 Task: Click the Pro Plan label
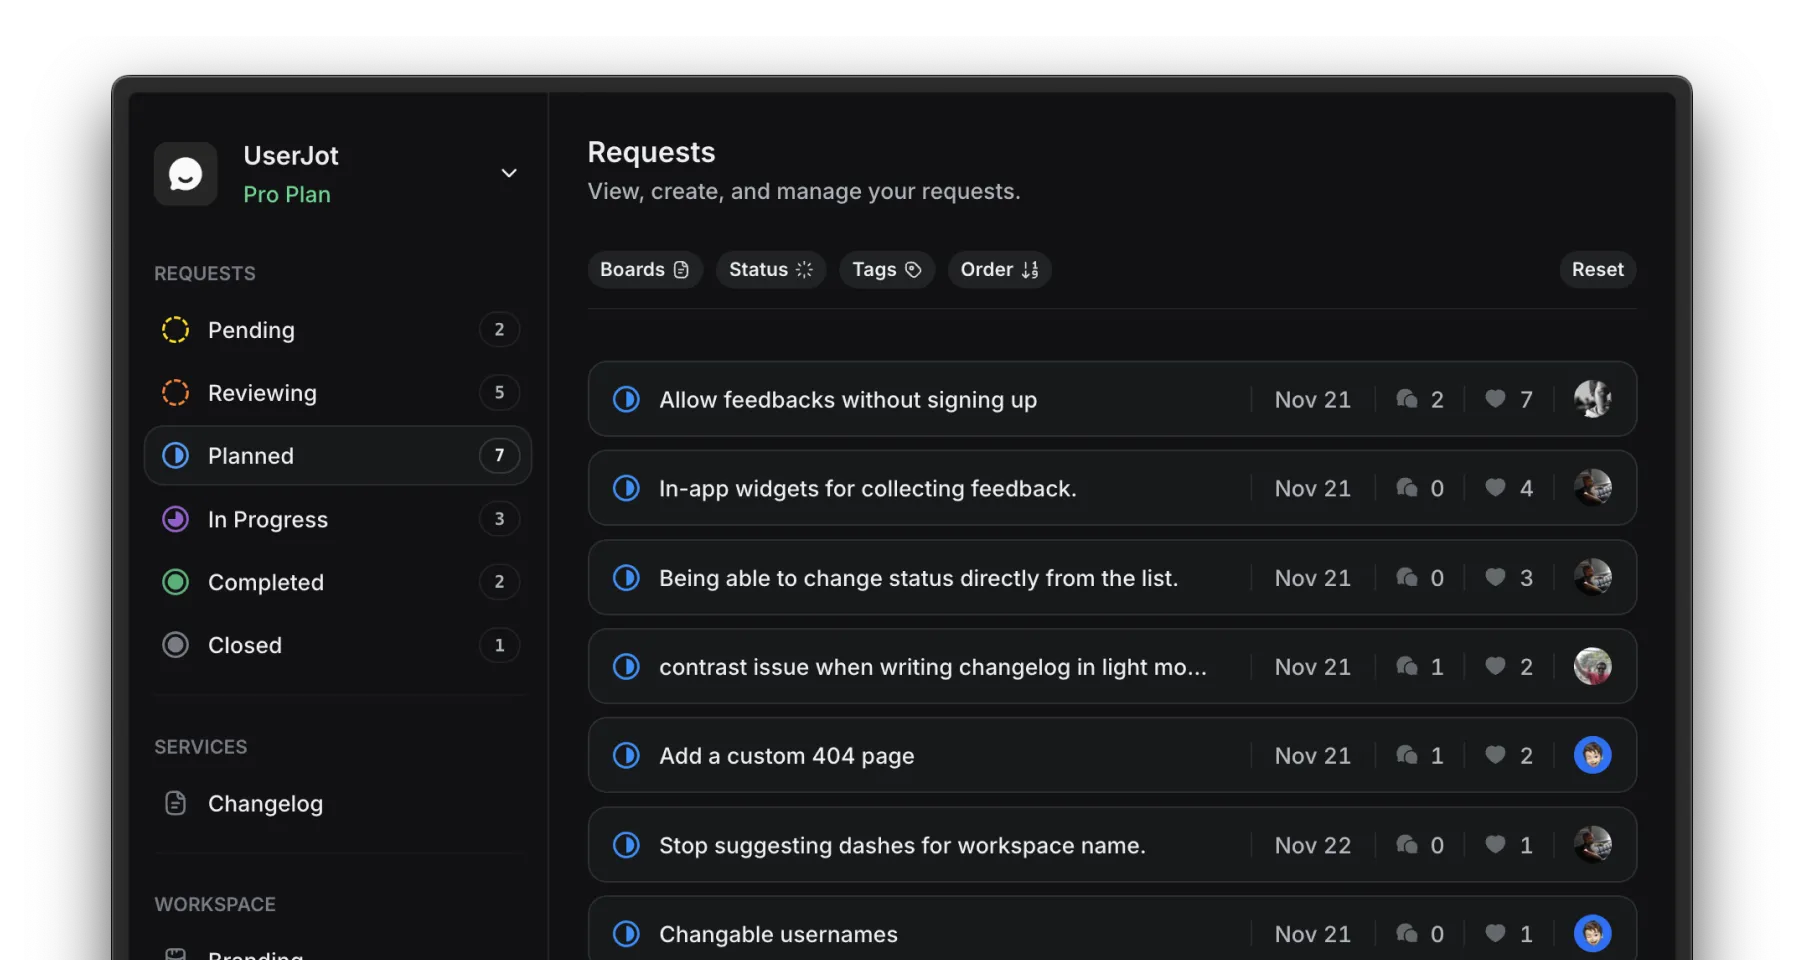pyautogui.click(x=287, y=195)
